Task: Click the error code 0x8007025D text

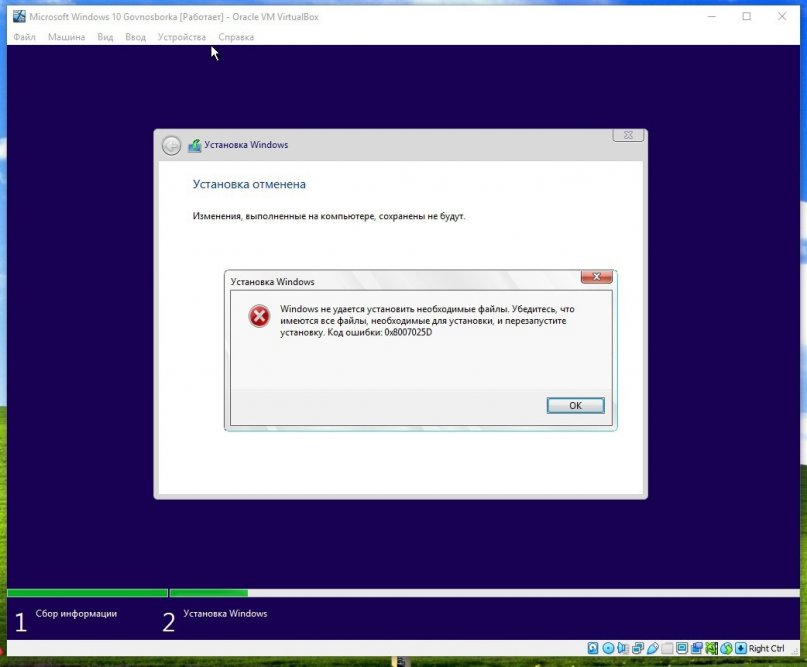Action: pos(408,332)
